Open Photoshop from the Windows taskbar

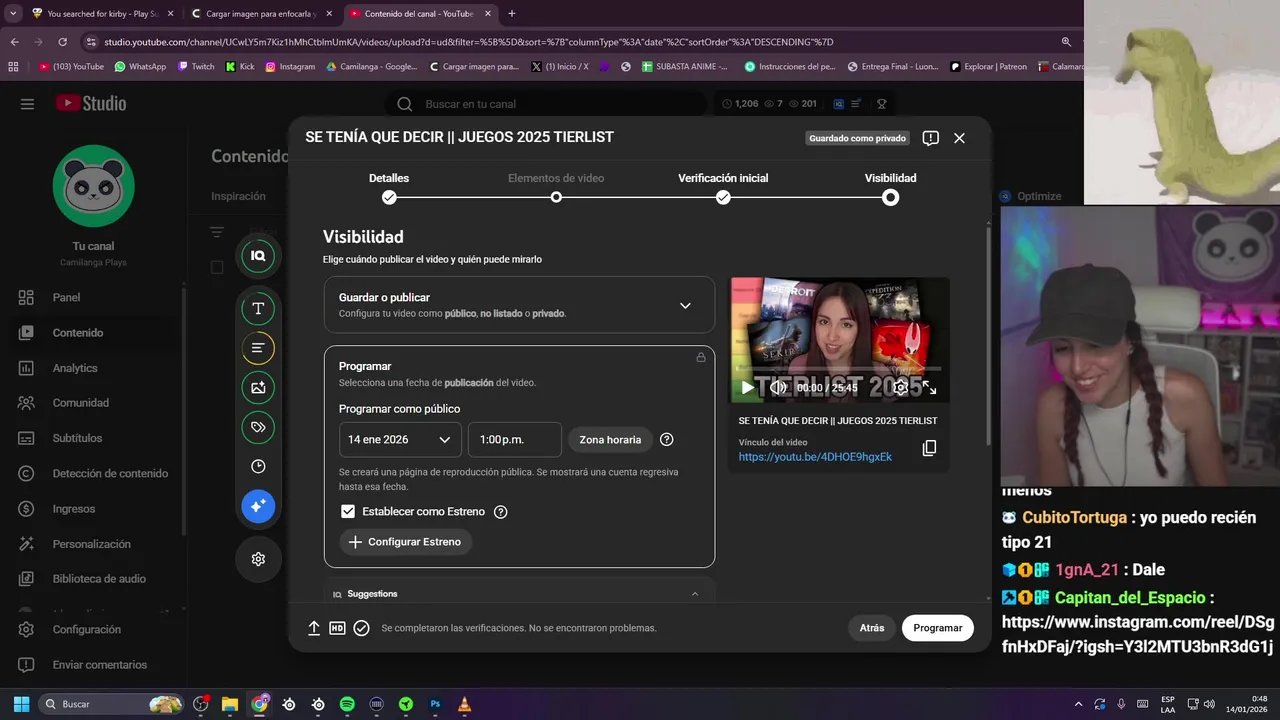pos(435,704)
